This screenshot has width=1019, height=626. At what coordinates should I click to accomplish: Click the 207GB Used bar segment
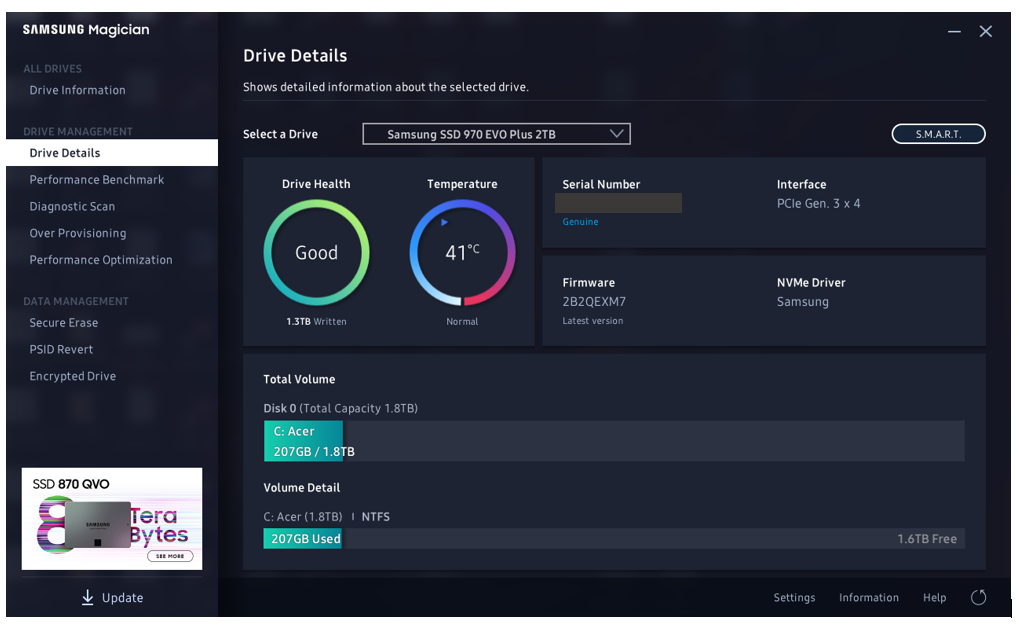(x=302, y=538)
